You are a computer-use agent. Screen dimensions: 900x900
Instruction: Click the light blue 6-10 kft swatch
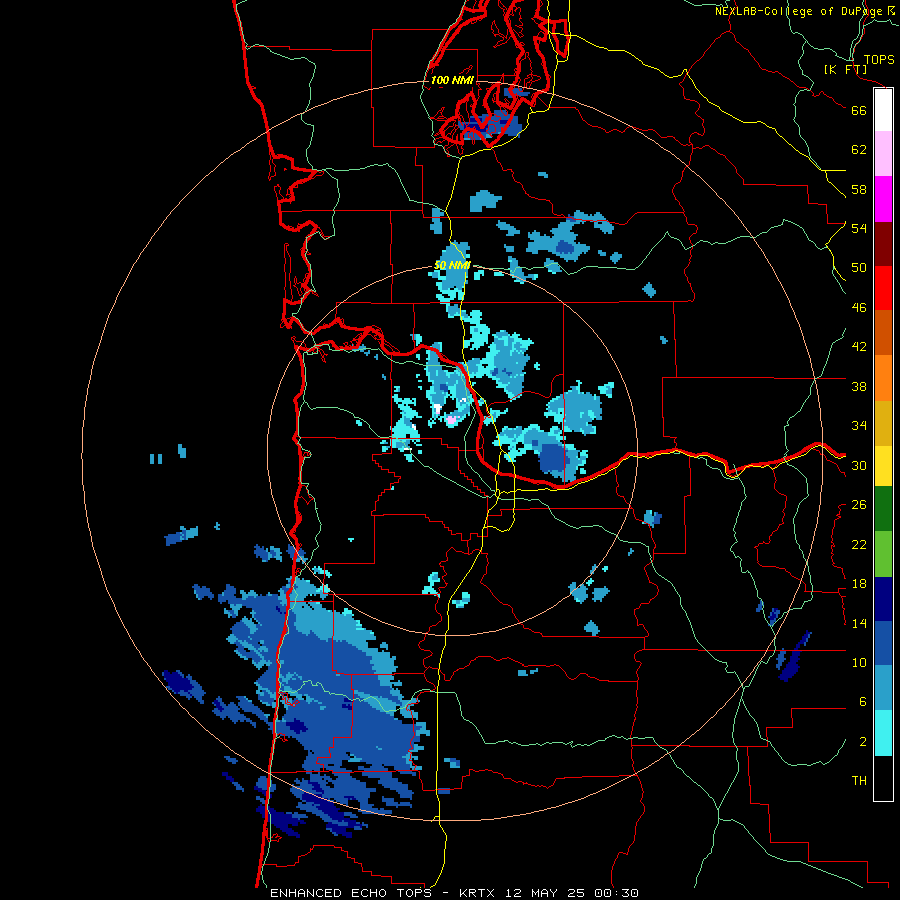point(883,688)
